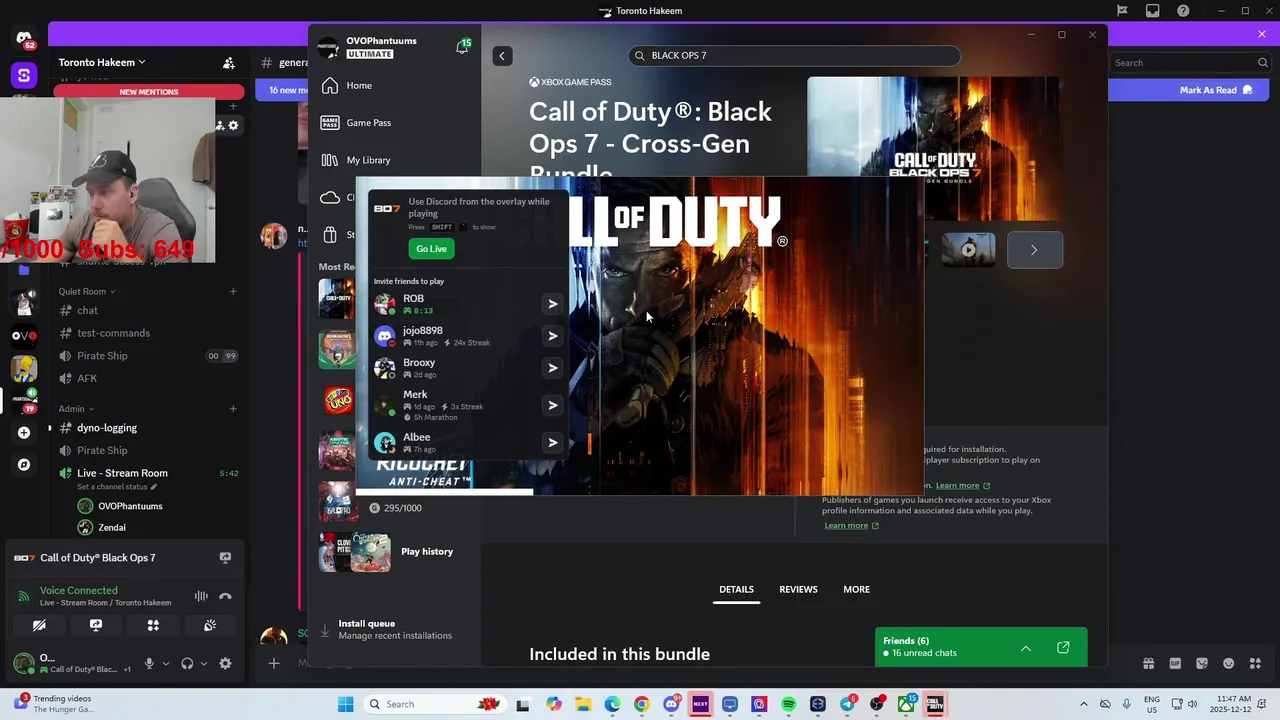The image size is (1280, 720).
Task: Go back with Xbox app back arrow
Action: coord(502,56)
